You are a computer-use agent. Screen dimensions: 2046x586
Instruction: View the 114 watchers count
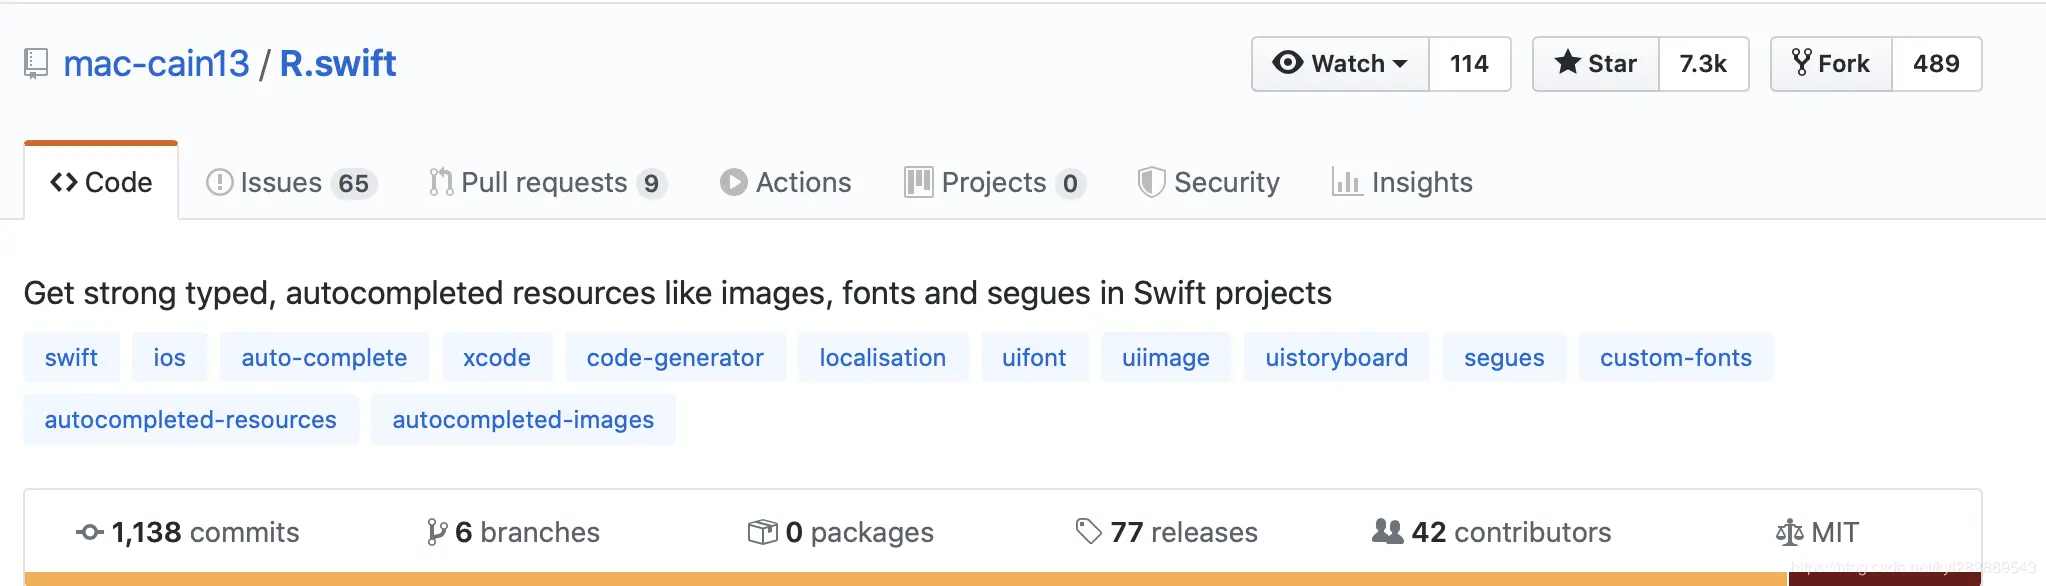pyautogui.click(x=1469, y=64)
